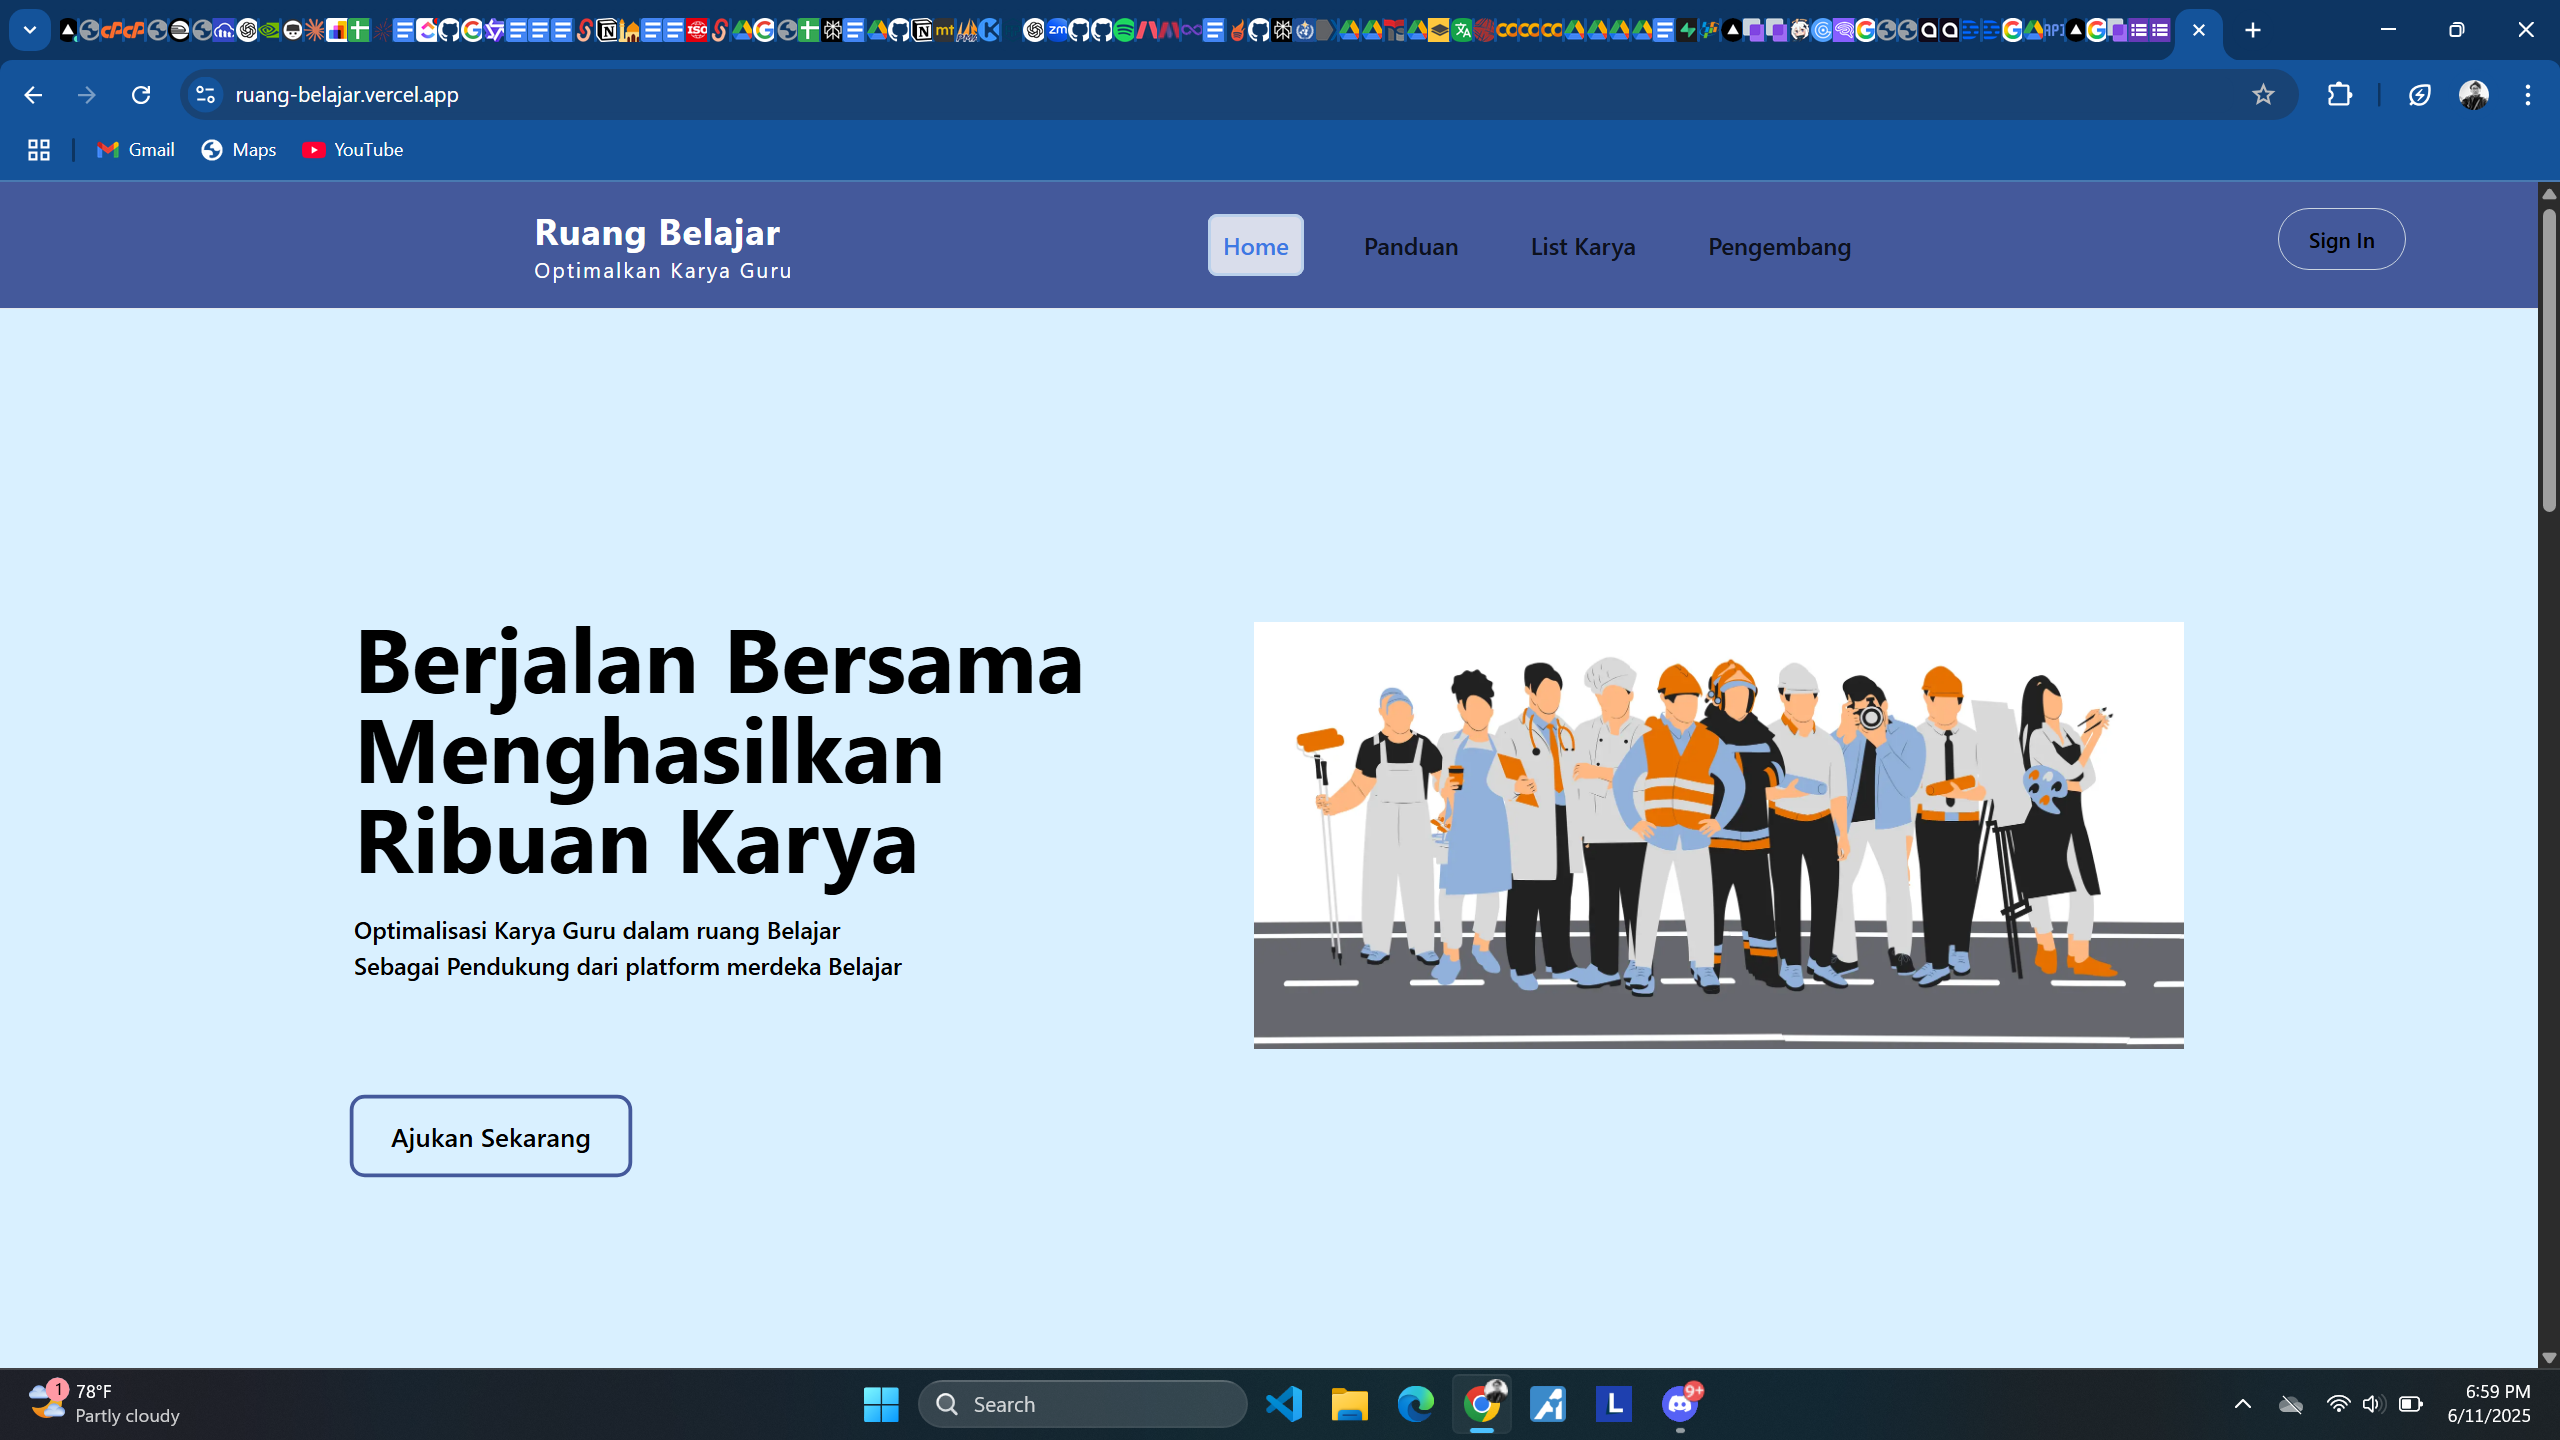Open File Explorer from taskbar
2560x1440 pixels.
(1349, 1404)
